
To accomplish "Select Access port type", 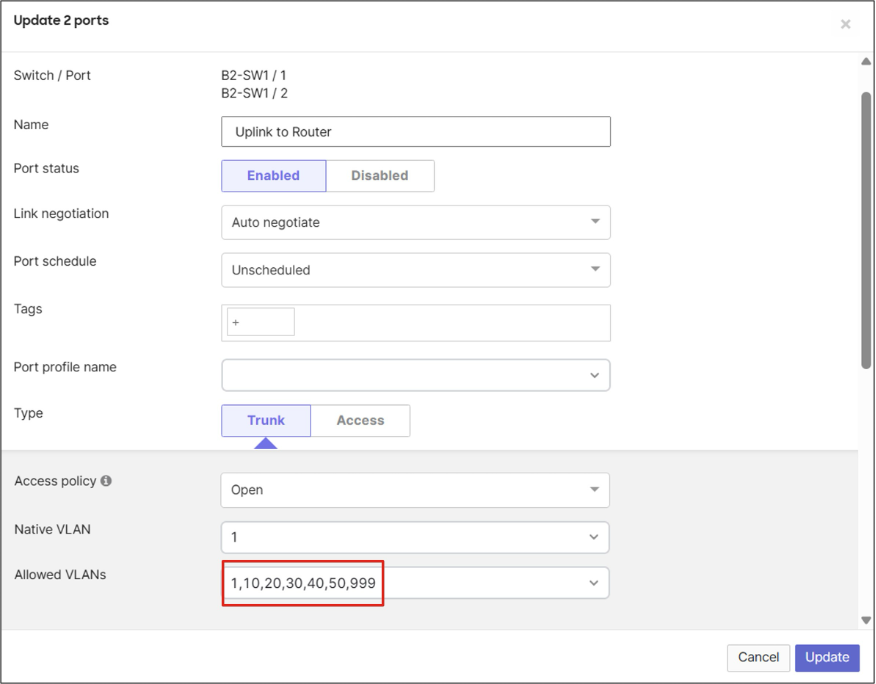I will (x=360, y=420).
